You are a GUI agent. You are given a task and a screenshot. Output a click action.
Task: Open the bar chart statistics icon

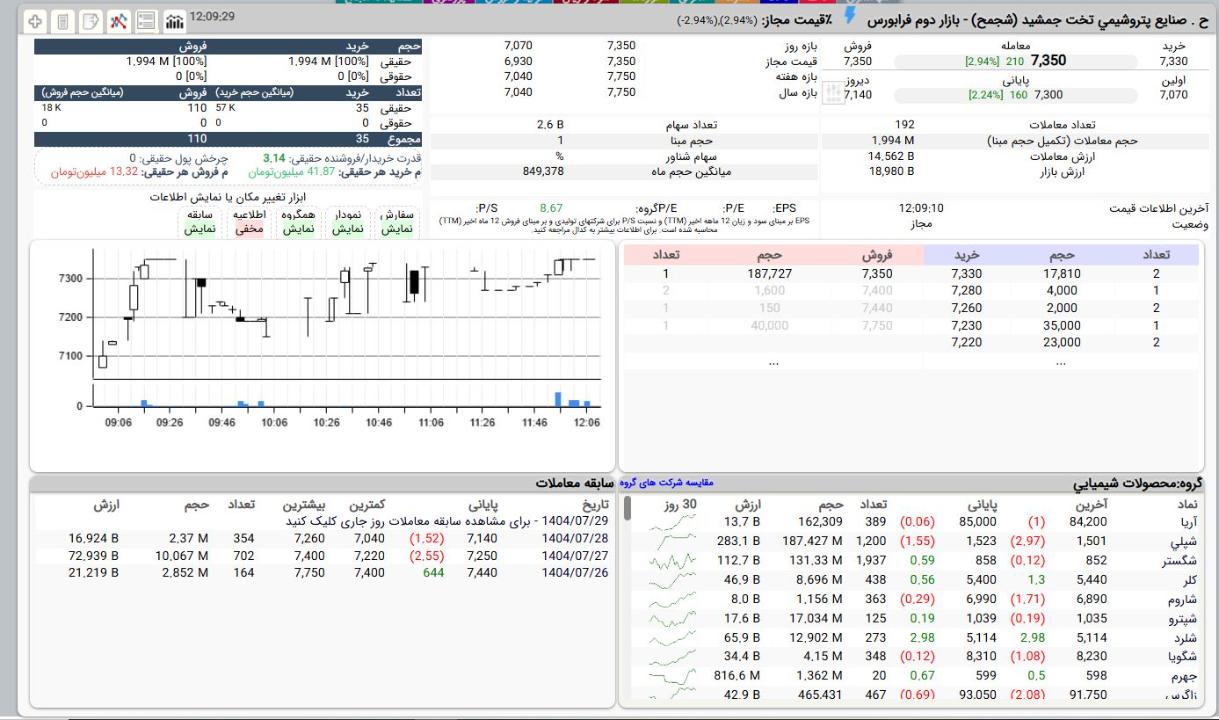click(x=174, y=20)
